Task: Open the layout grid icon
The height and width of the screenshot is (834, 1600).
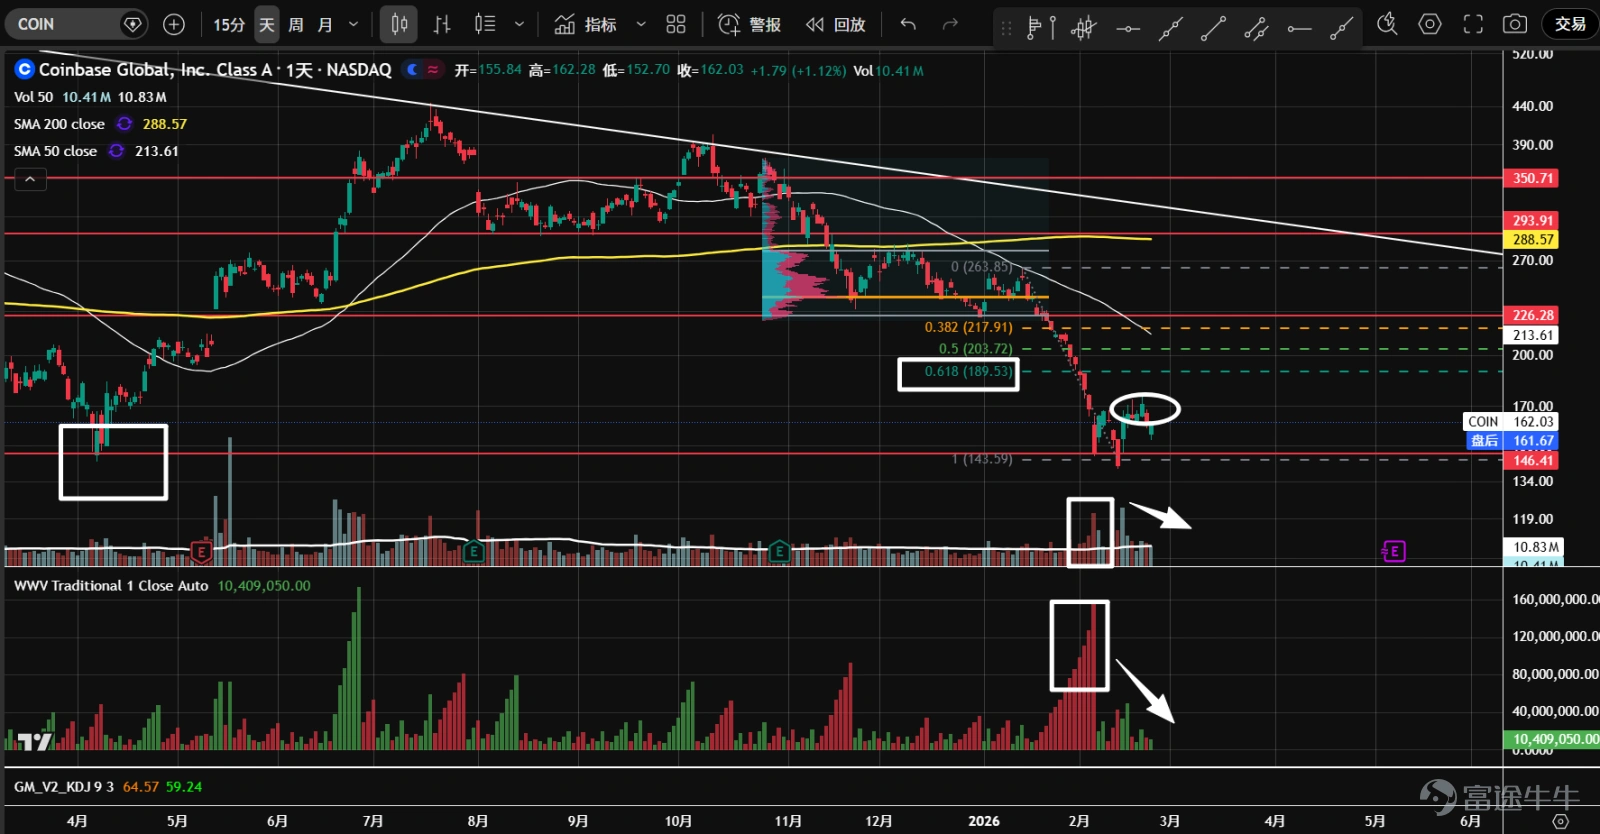Action: click(676, 24)
